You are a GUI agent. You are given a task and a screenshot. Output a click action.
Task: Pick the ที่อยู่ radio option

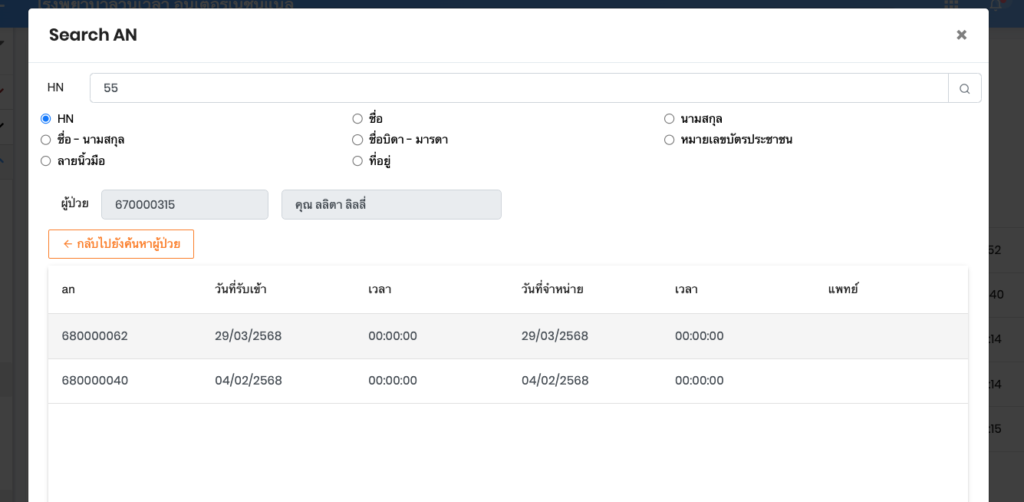[x=358, y=161]
